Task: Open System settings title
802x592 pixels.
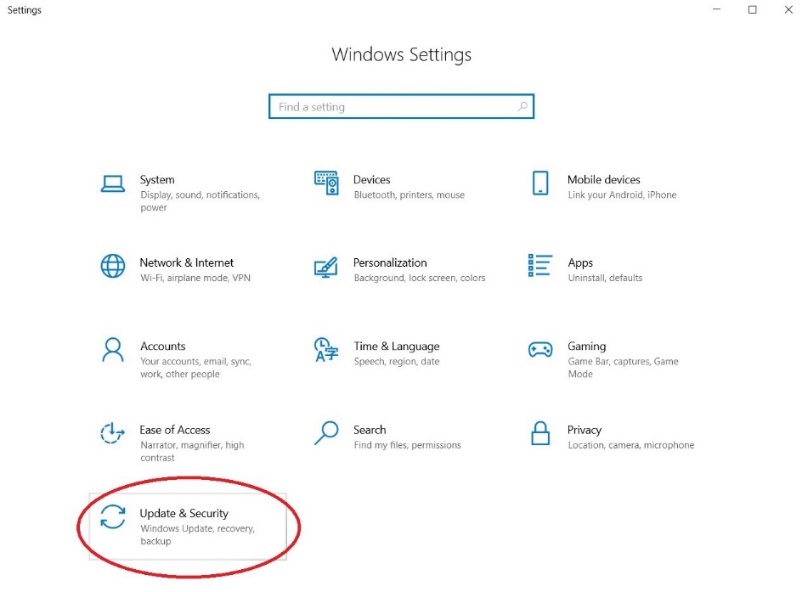Action: (157, 180)
